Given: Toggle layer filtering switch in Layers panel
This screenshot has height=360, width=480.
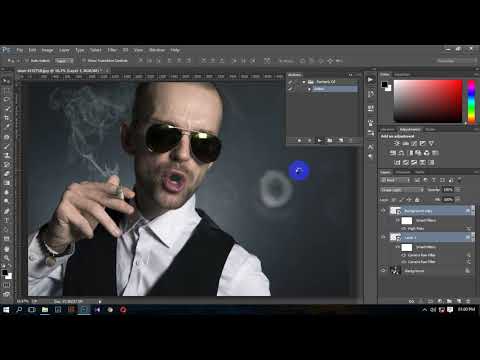Looking at the screenshot, I should click(x=460, y=180).
